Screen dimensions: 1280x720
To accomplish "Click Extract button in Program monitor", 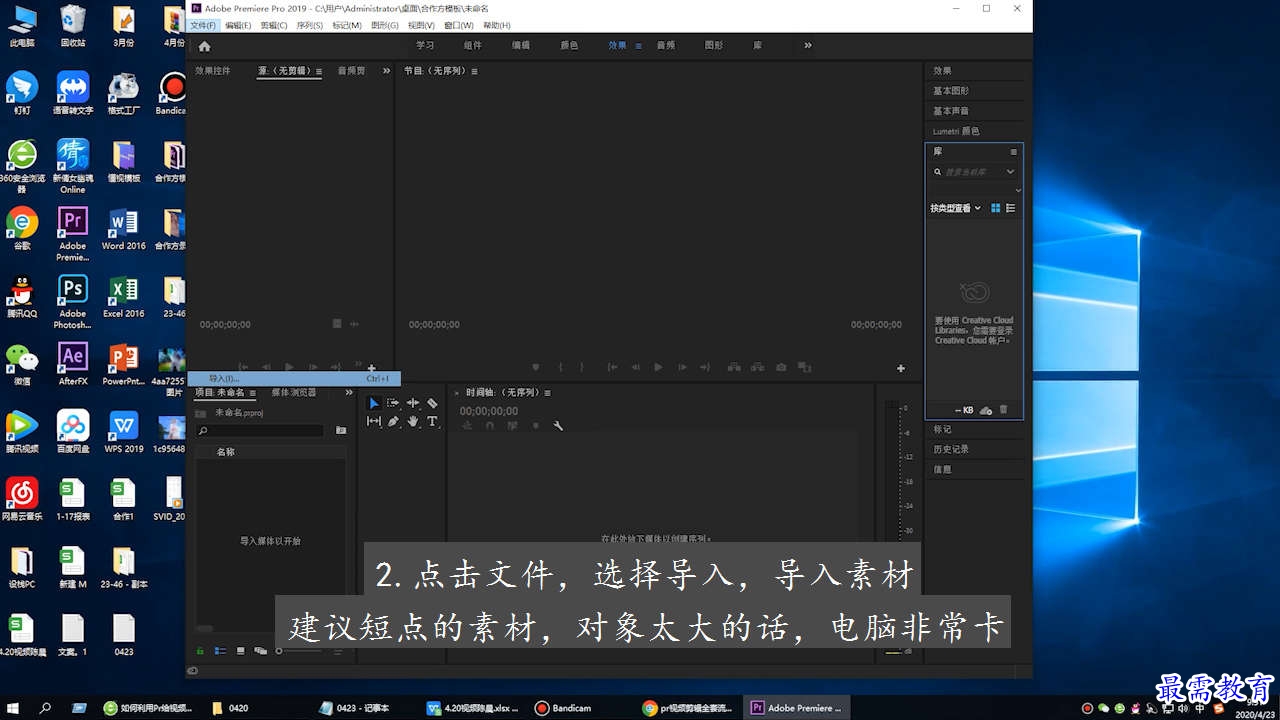I will pyautogui.click(x=757, y=368).
